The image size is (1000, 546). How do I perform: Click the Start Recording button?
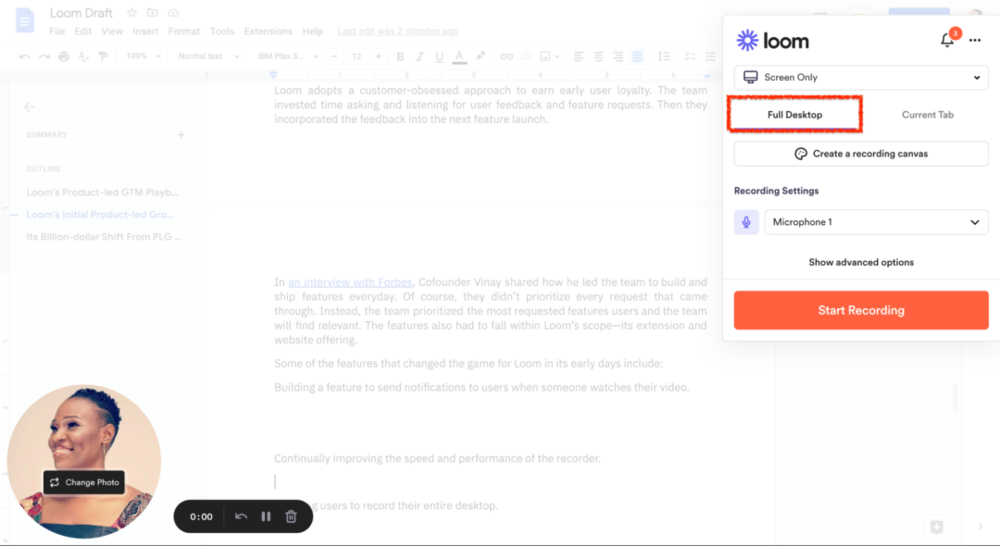[x=861, y=311]
